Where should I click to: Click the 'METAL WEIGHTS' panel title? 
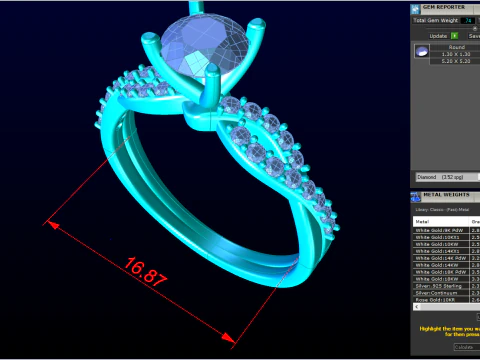[x=446, y=195]
